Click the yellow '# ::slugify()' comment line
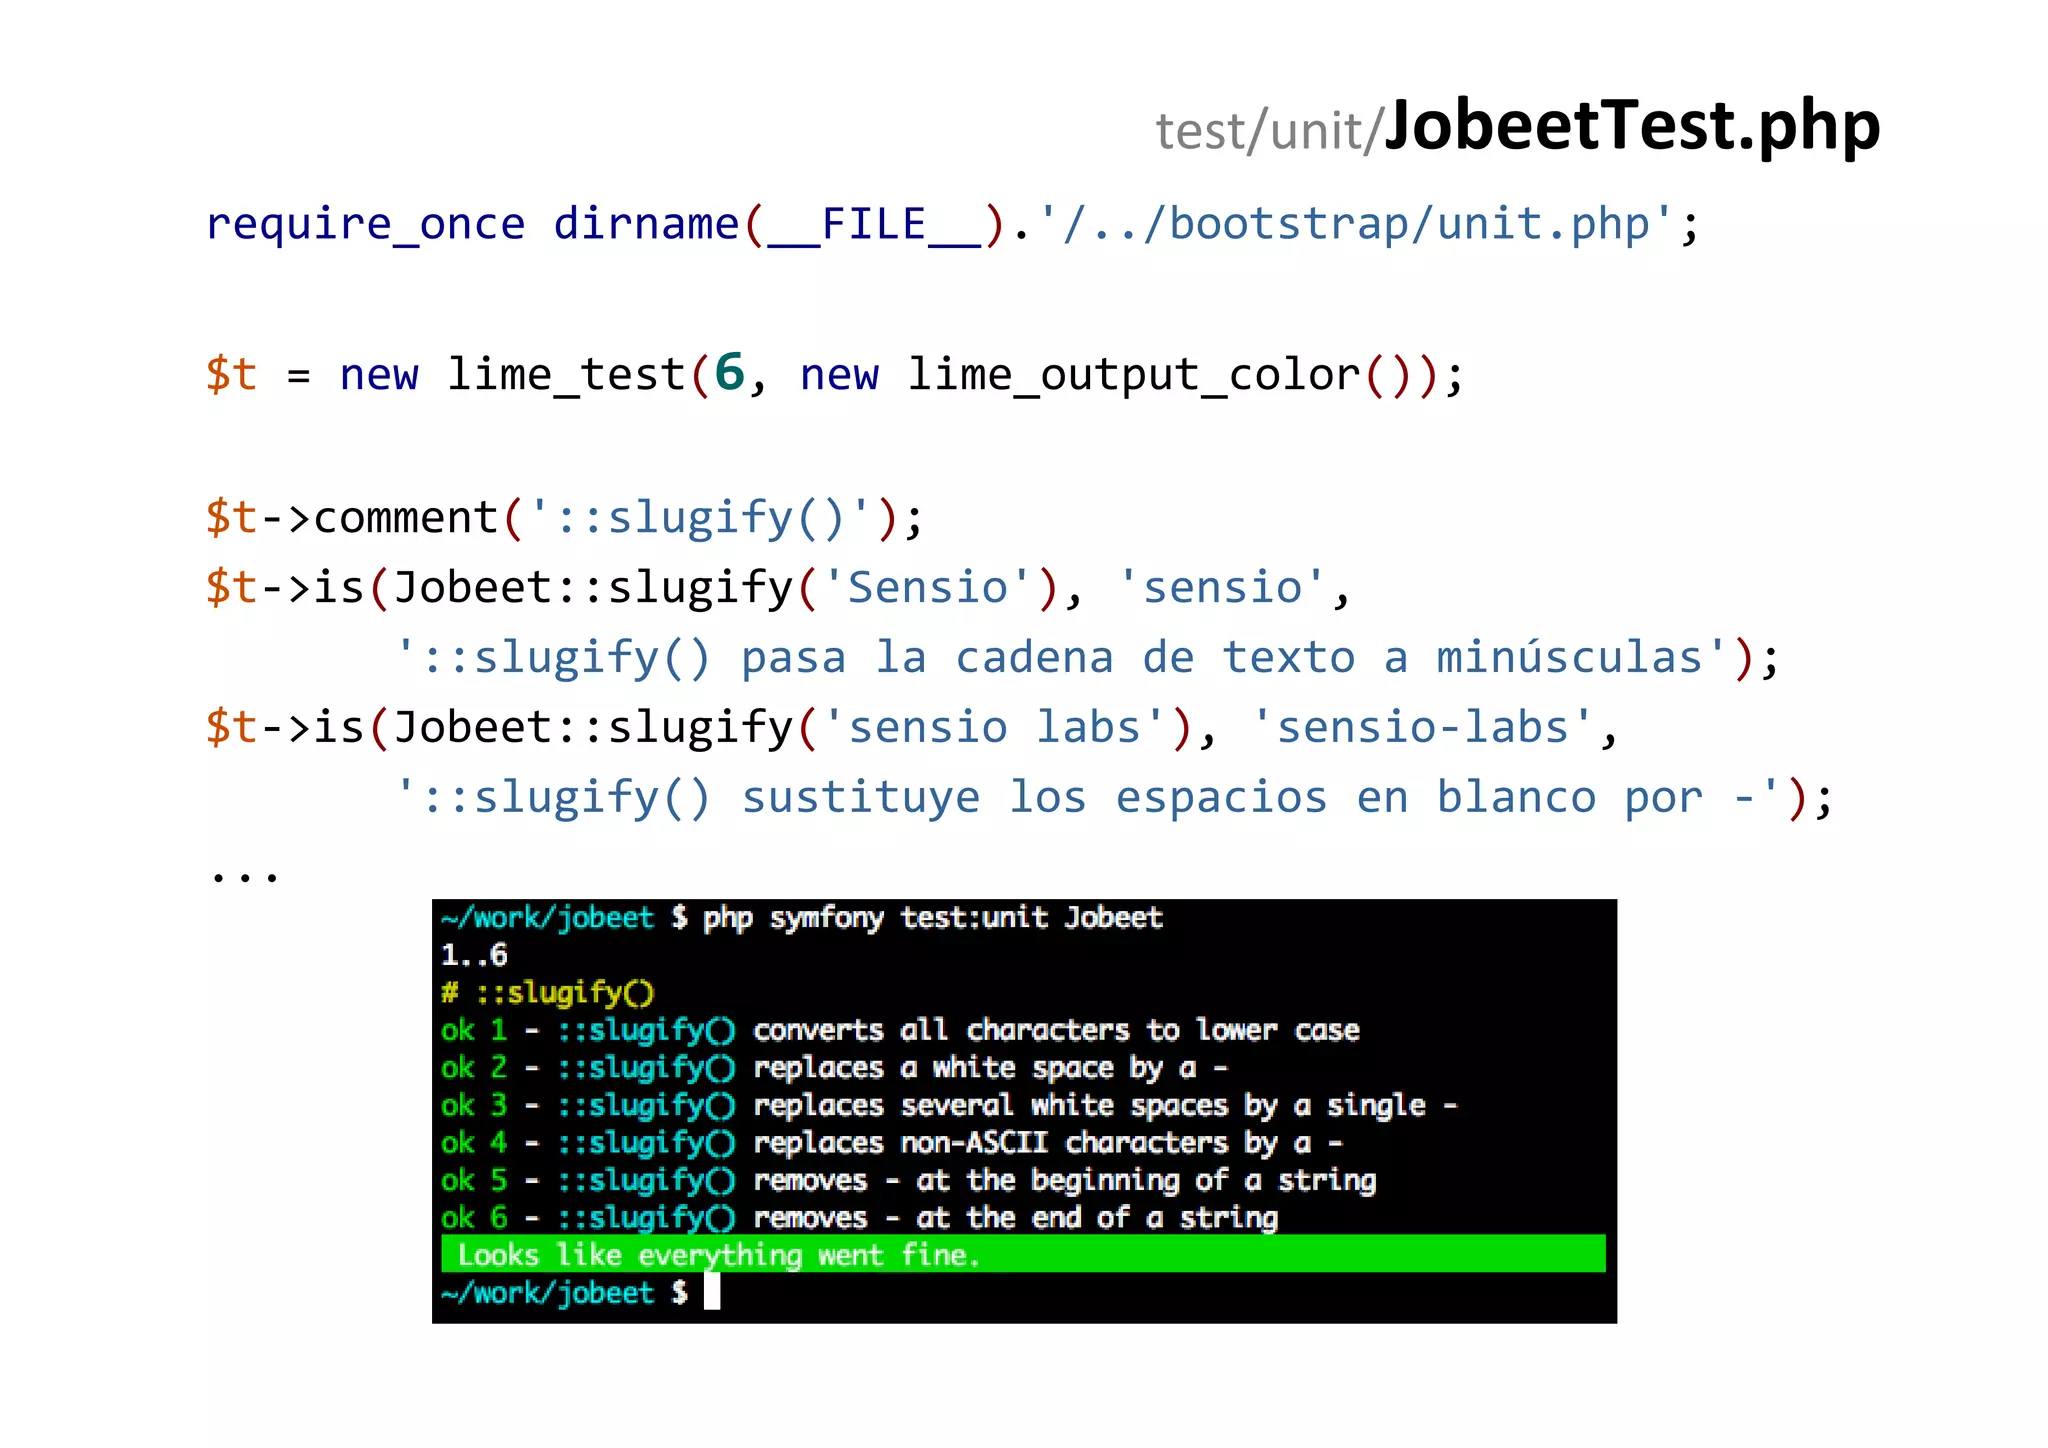Screen dimensions: 2048x1448 pos(547,993)
